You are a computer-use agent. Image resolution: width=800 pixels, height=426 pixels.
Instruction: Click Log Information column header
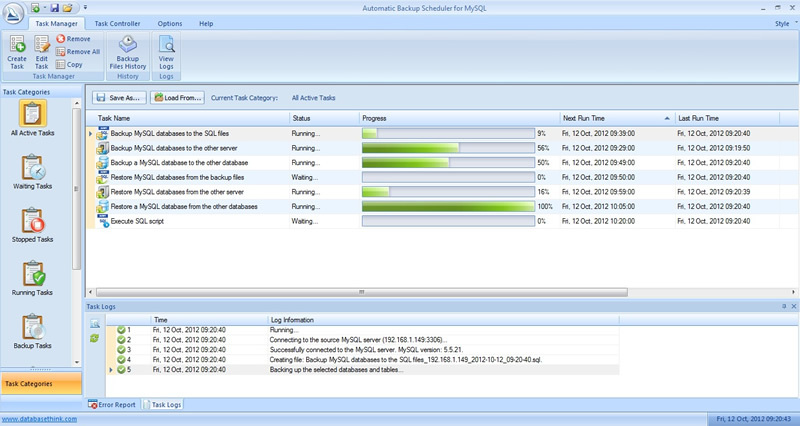(443, 320)
